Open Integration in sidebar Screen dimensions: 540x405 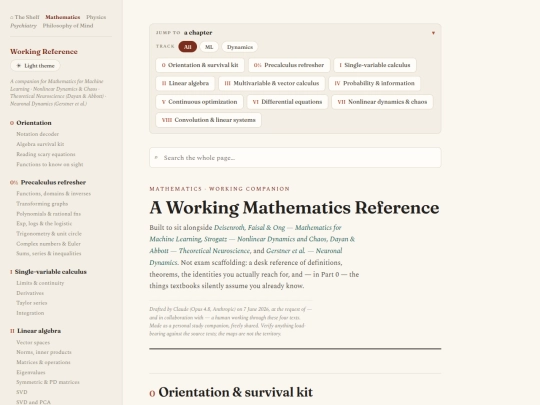tap(30, 313)
